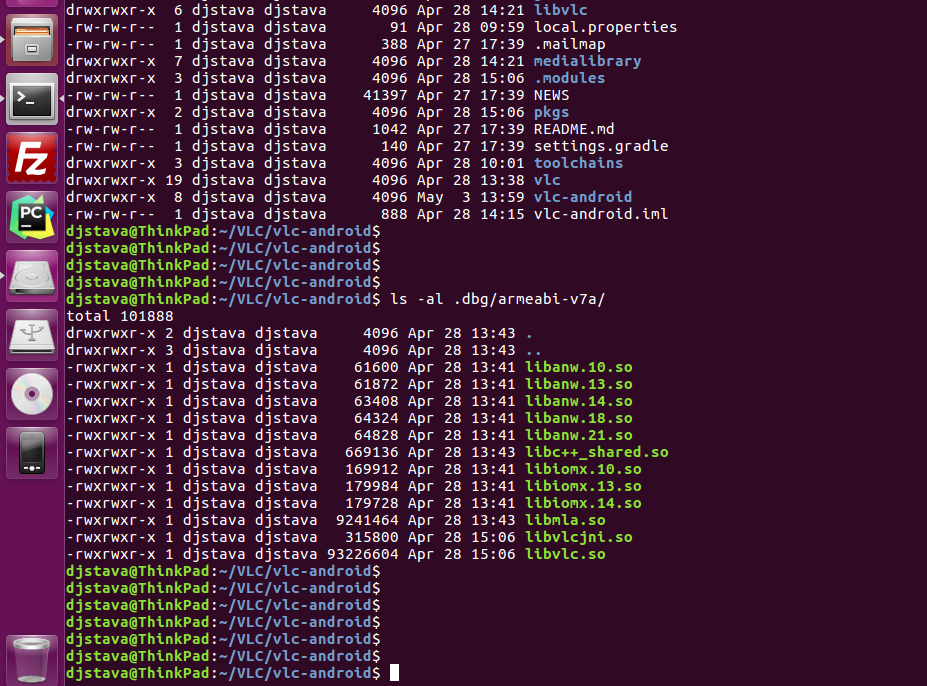Click the README.md file name
927x686 pixels.
tap(573, 129)
